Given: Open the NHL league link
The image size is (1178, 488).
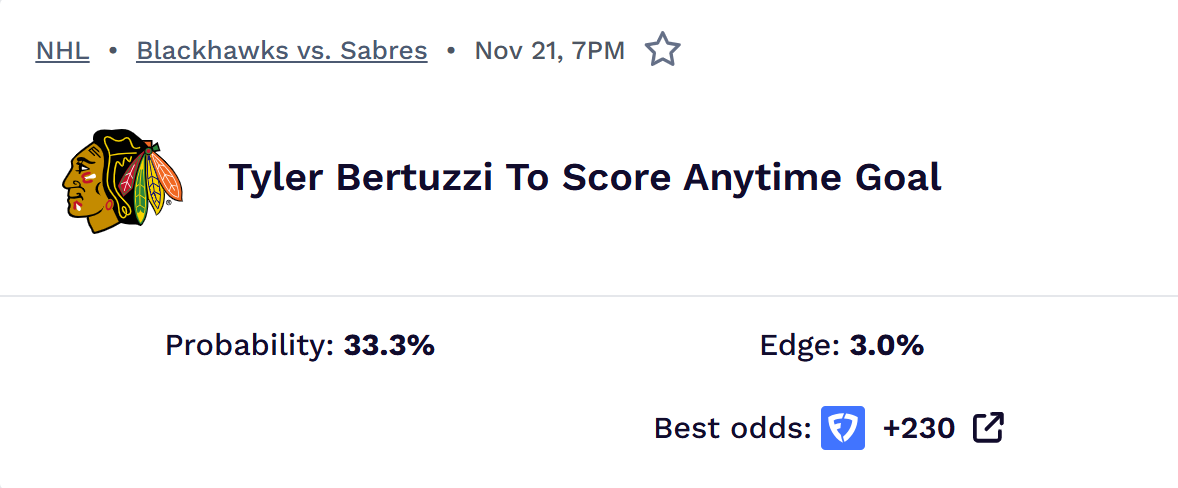Looking at the screenshot, I should [62, 50].
